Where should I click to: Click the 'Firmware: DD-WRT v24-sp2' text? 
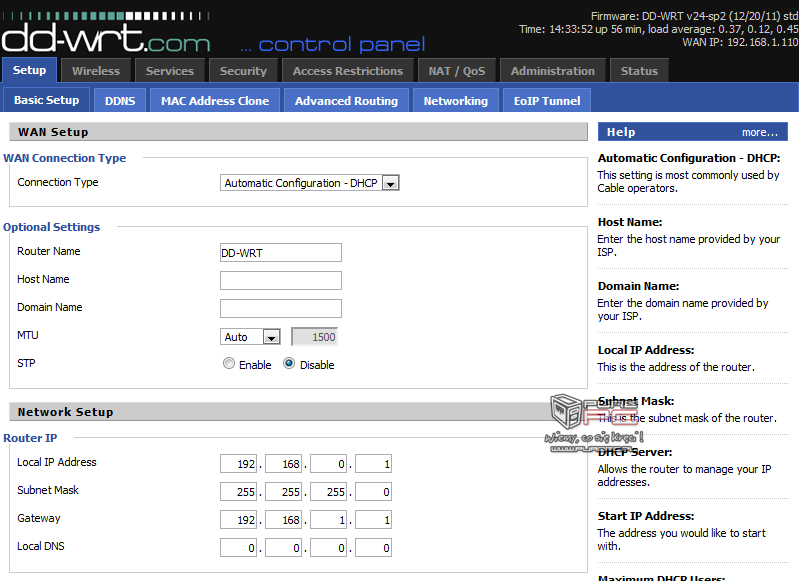click(658, 16)
